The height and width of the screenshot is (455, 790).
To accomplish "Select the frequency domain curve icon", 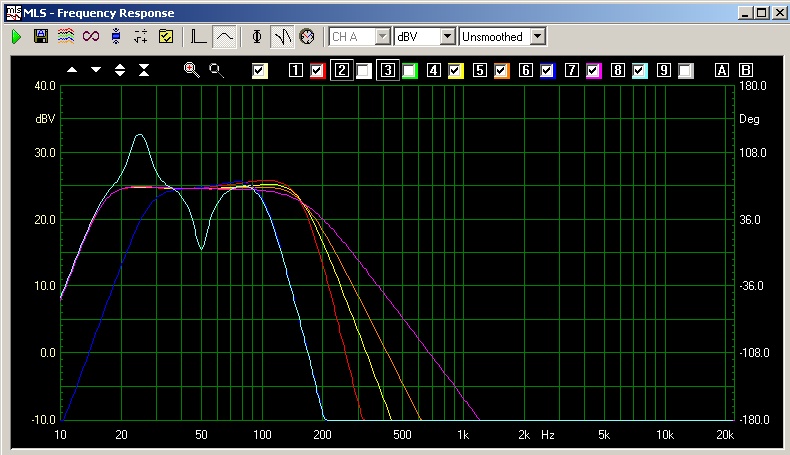I will tap(225, 36).
